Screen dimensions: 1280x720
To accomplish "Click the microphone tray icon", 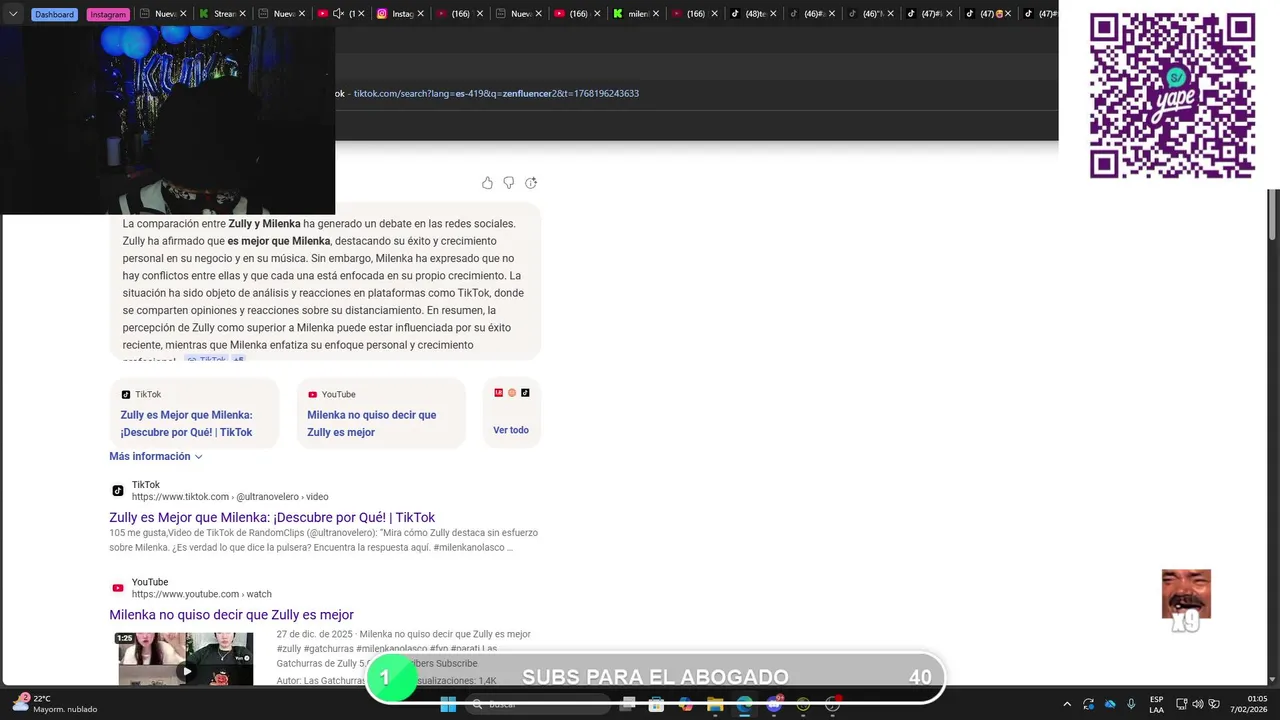I will click(x=1131, y=705).
